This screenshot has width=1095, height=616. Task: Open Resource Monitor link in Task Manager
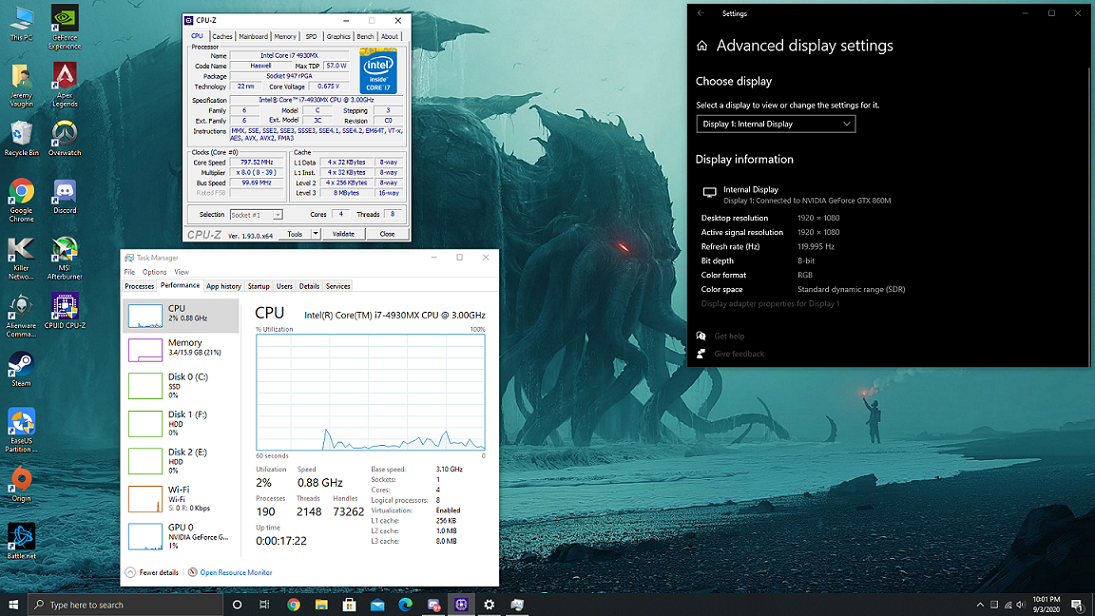[x=236, y=573]
